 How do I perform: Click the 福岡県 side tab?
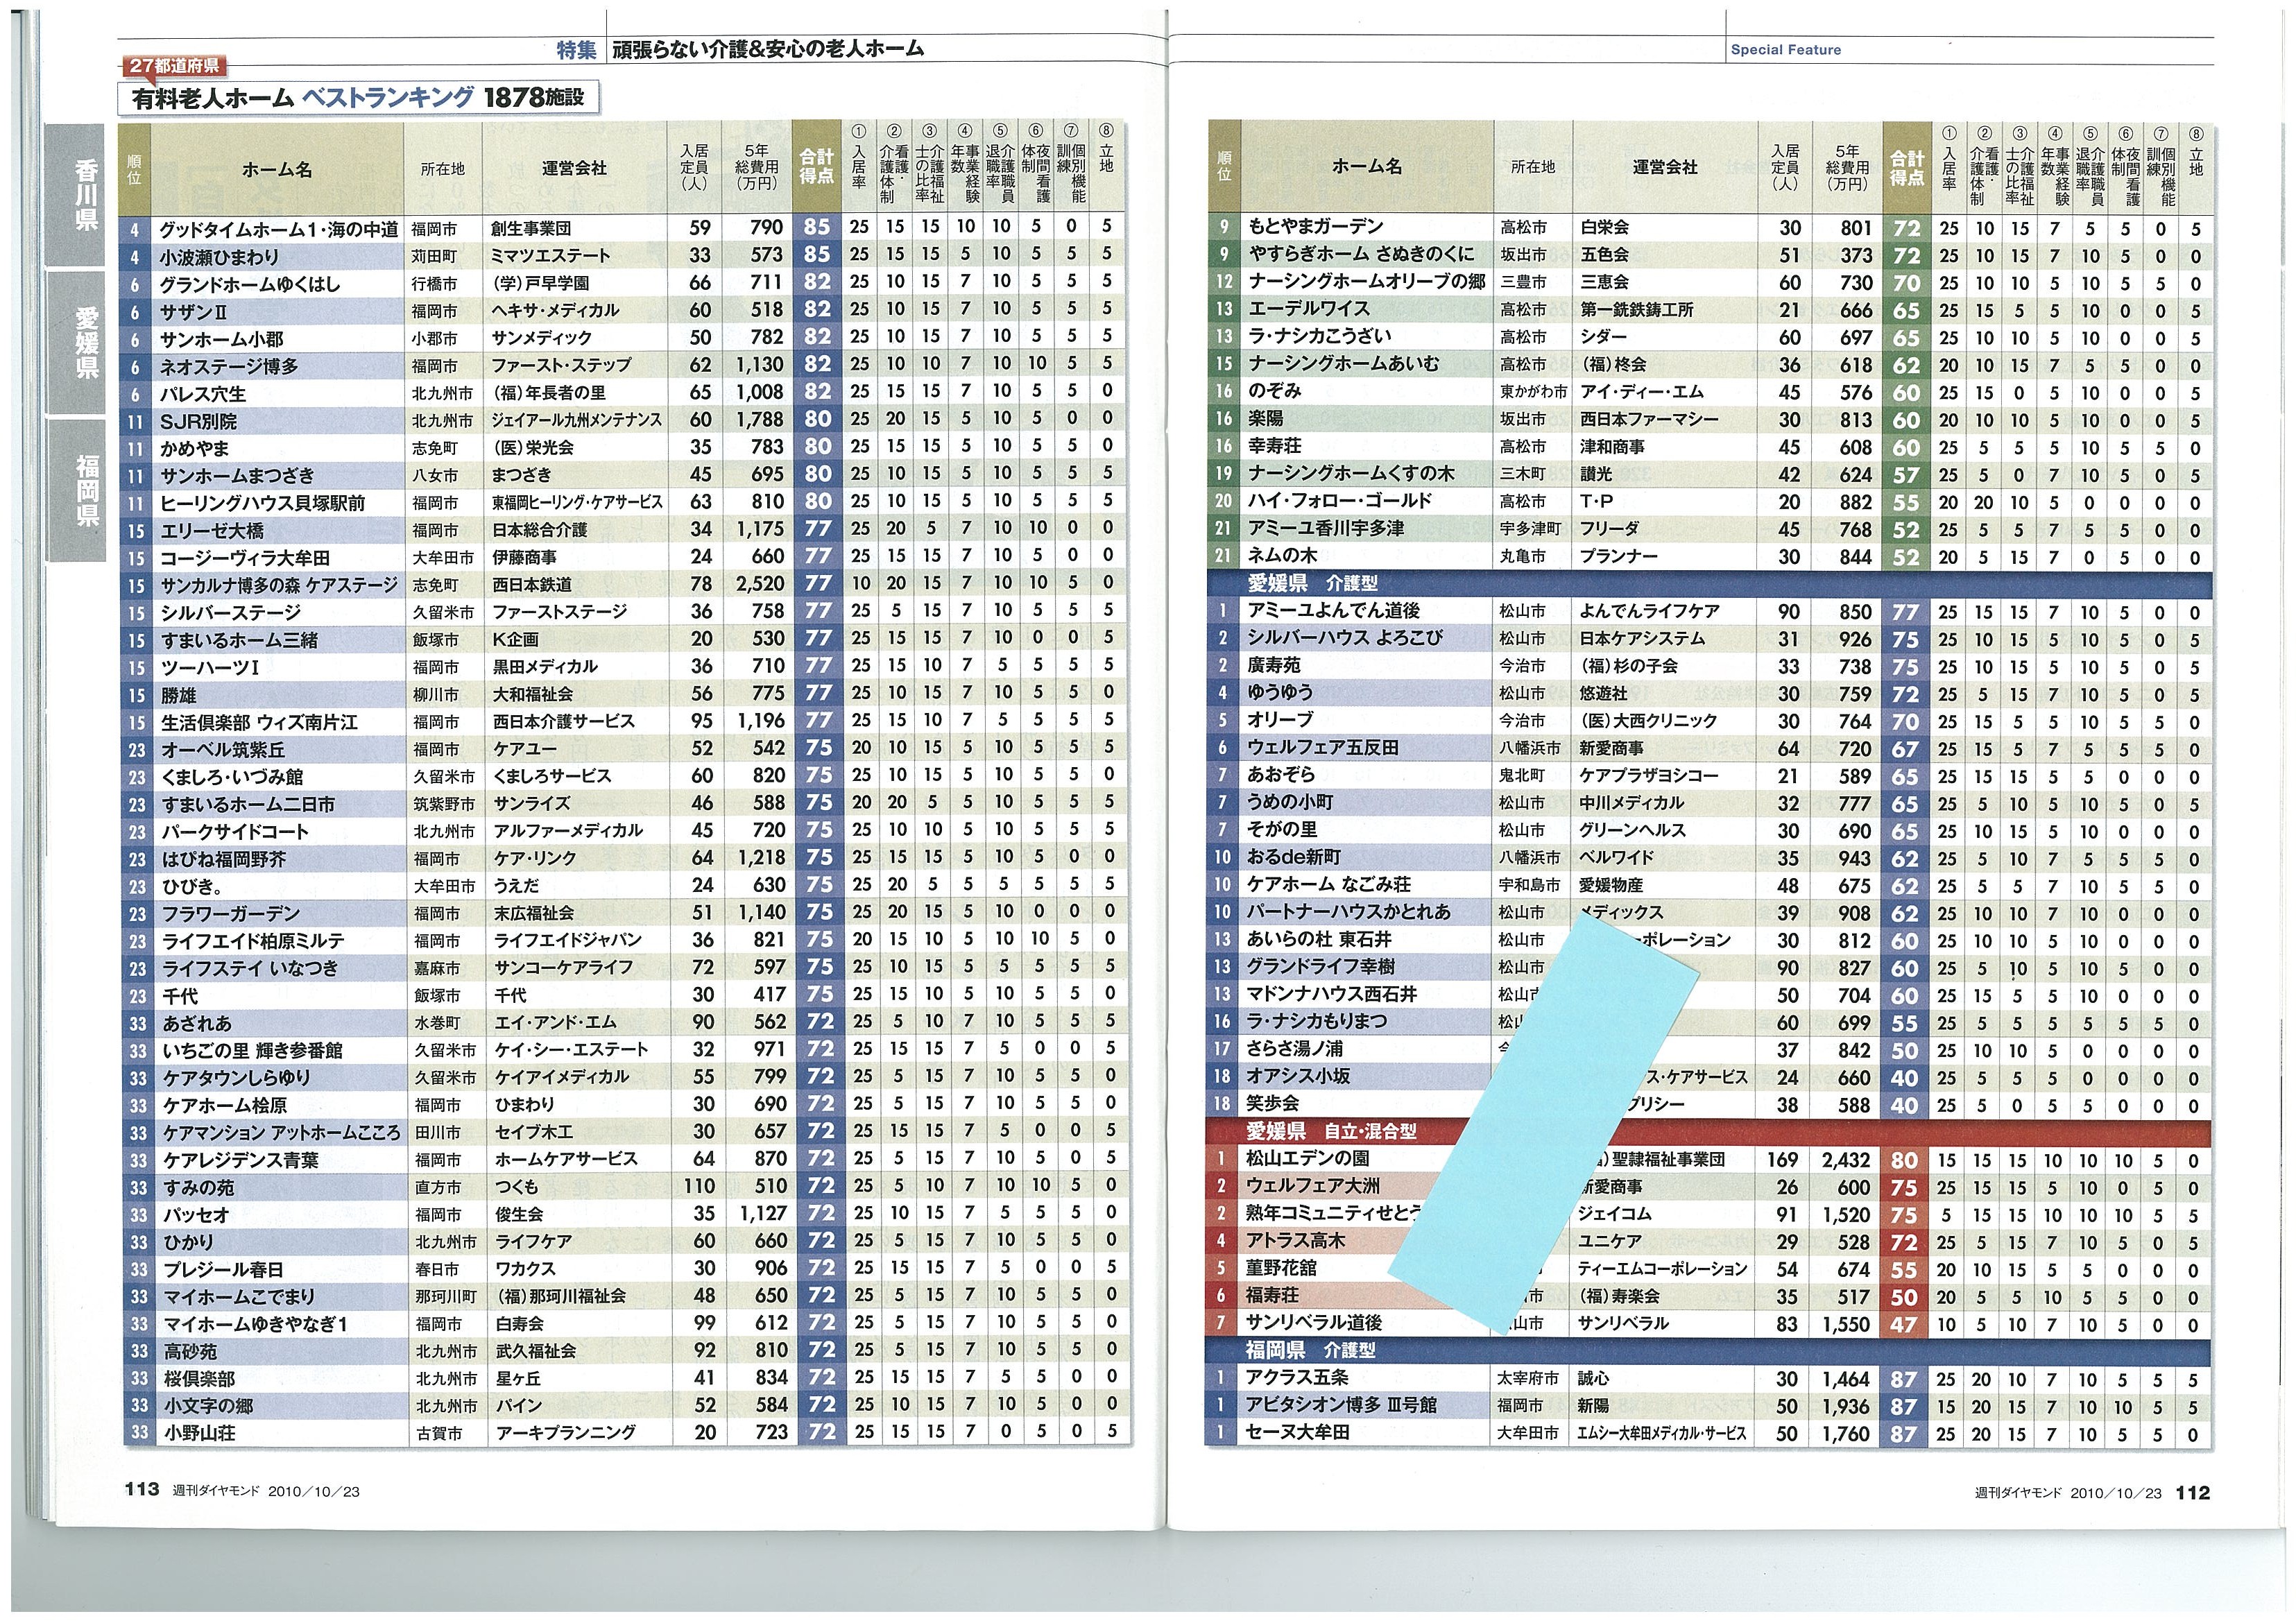[75, 489]
